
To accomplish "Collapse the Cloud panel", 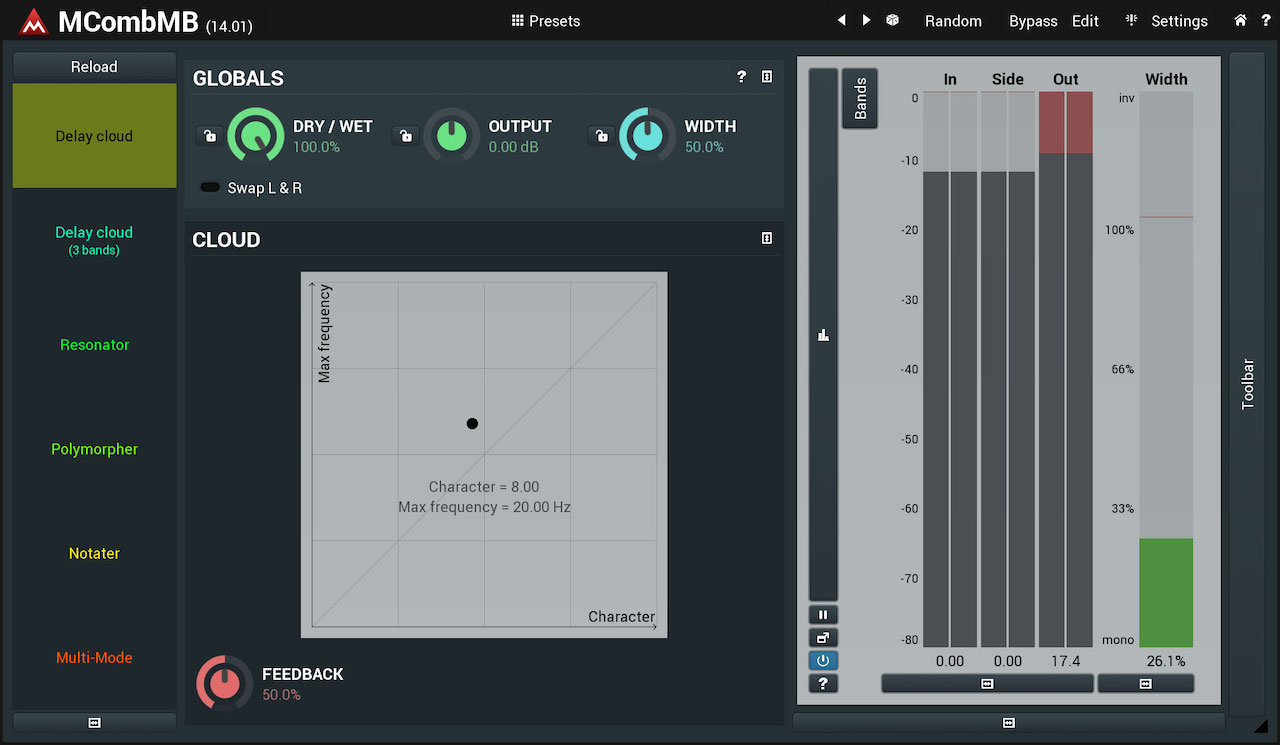I will click(x=767, y=238).
